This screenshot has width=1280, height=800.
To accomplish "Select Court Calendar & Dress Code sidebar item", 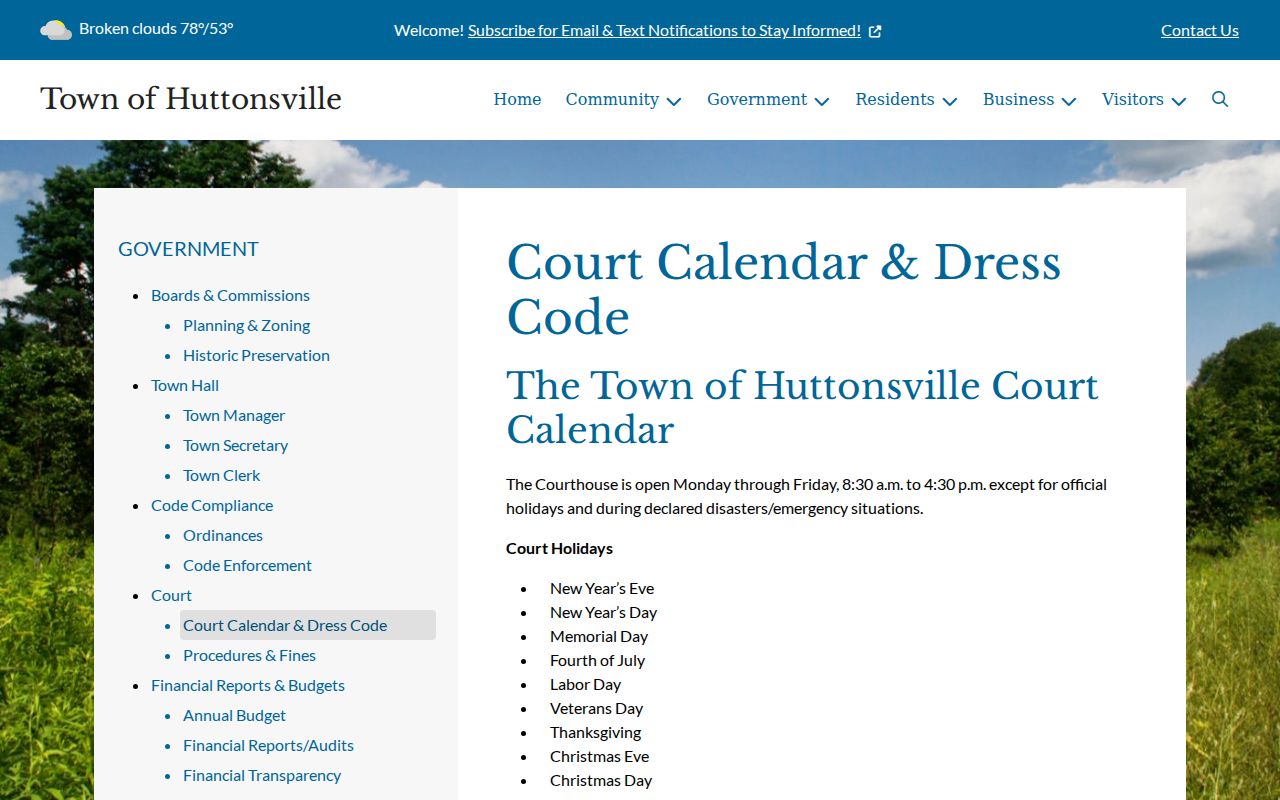I will [x=308, y=625].
